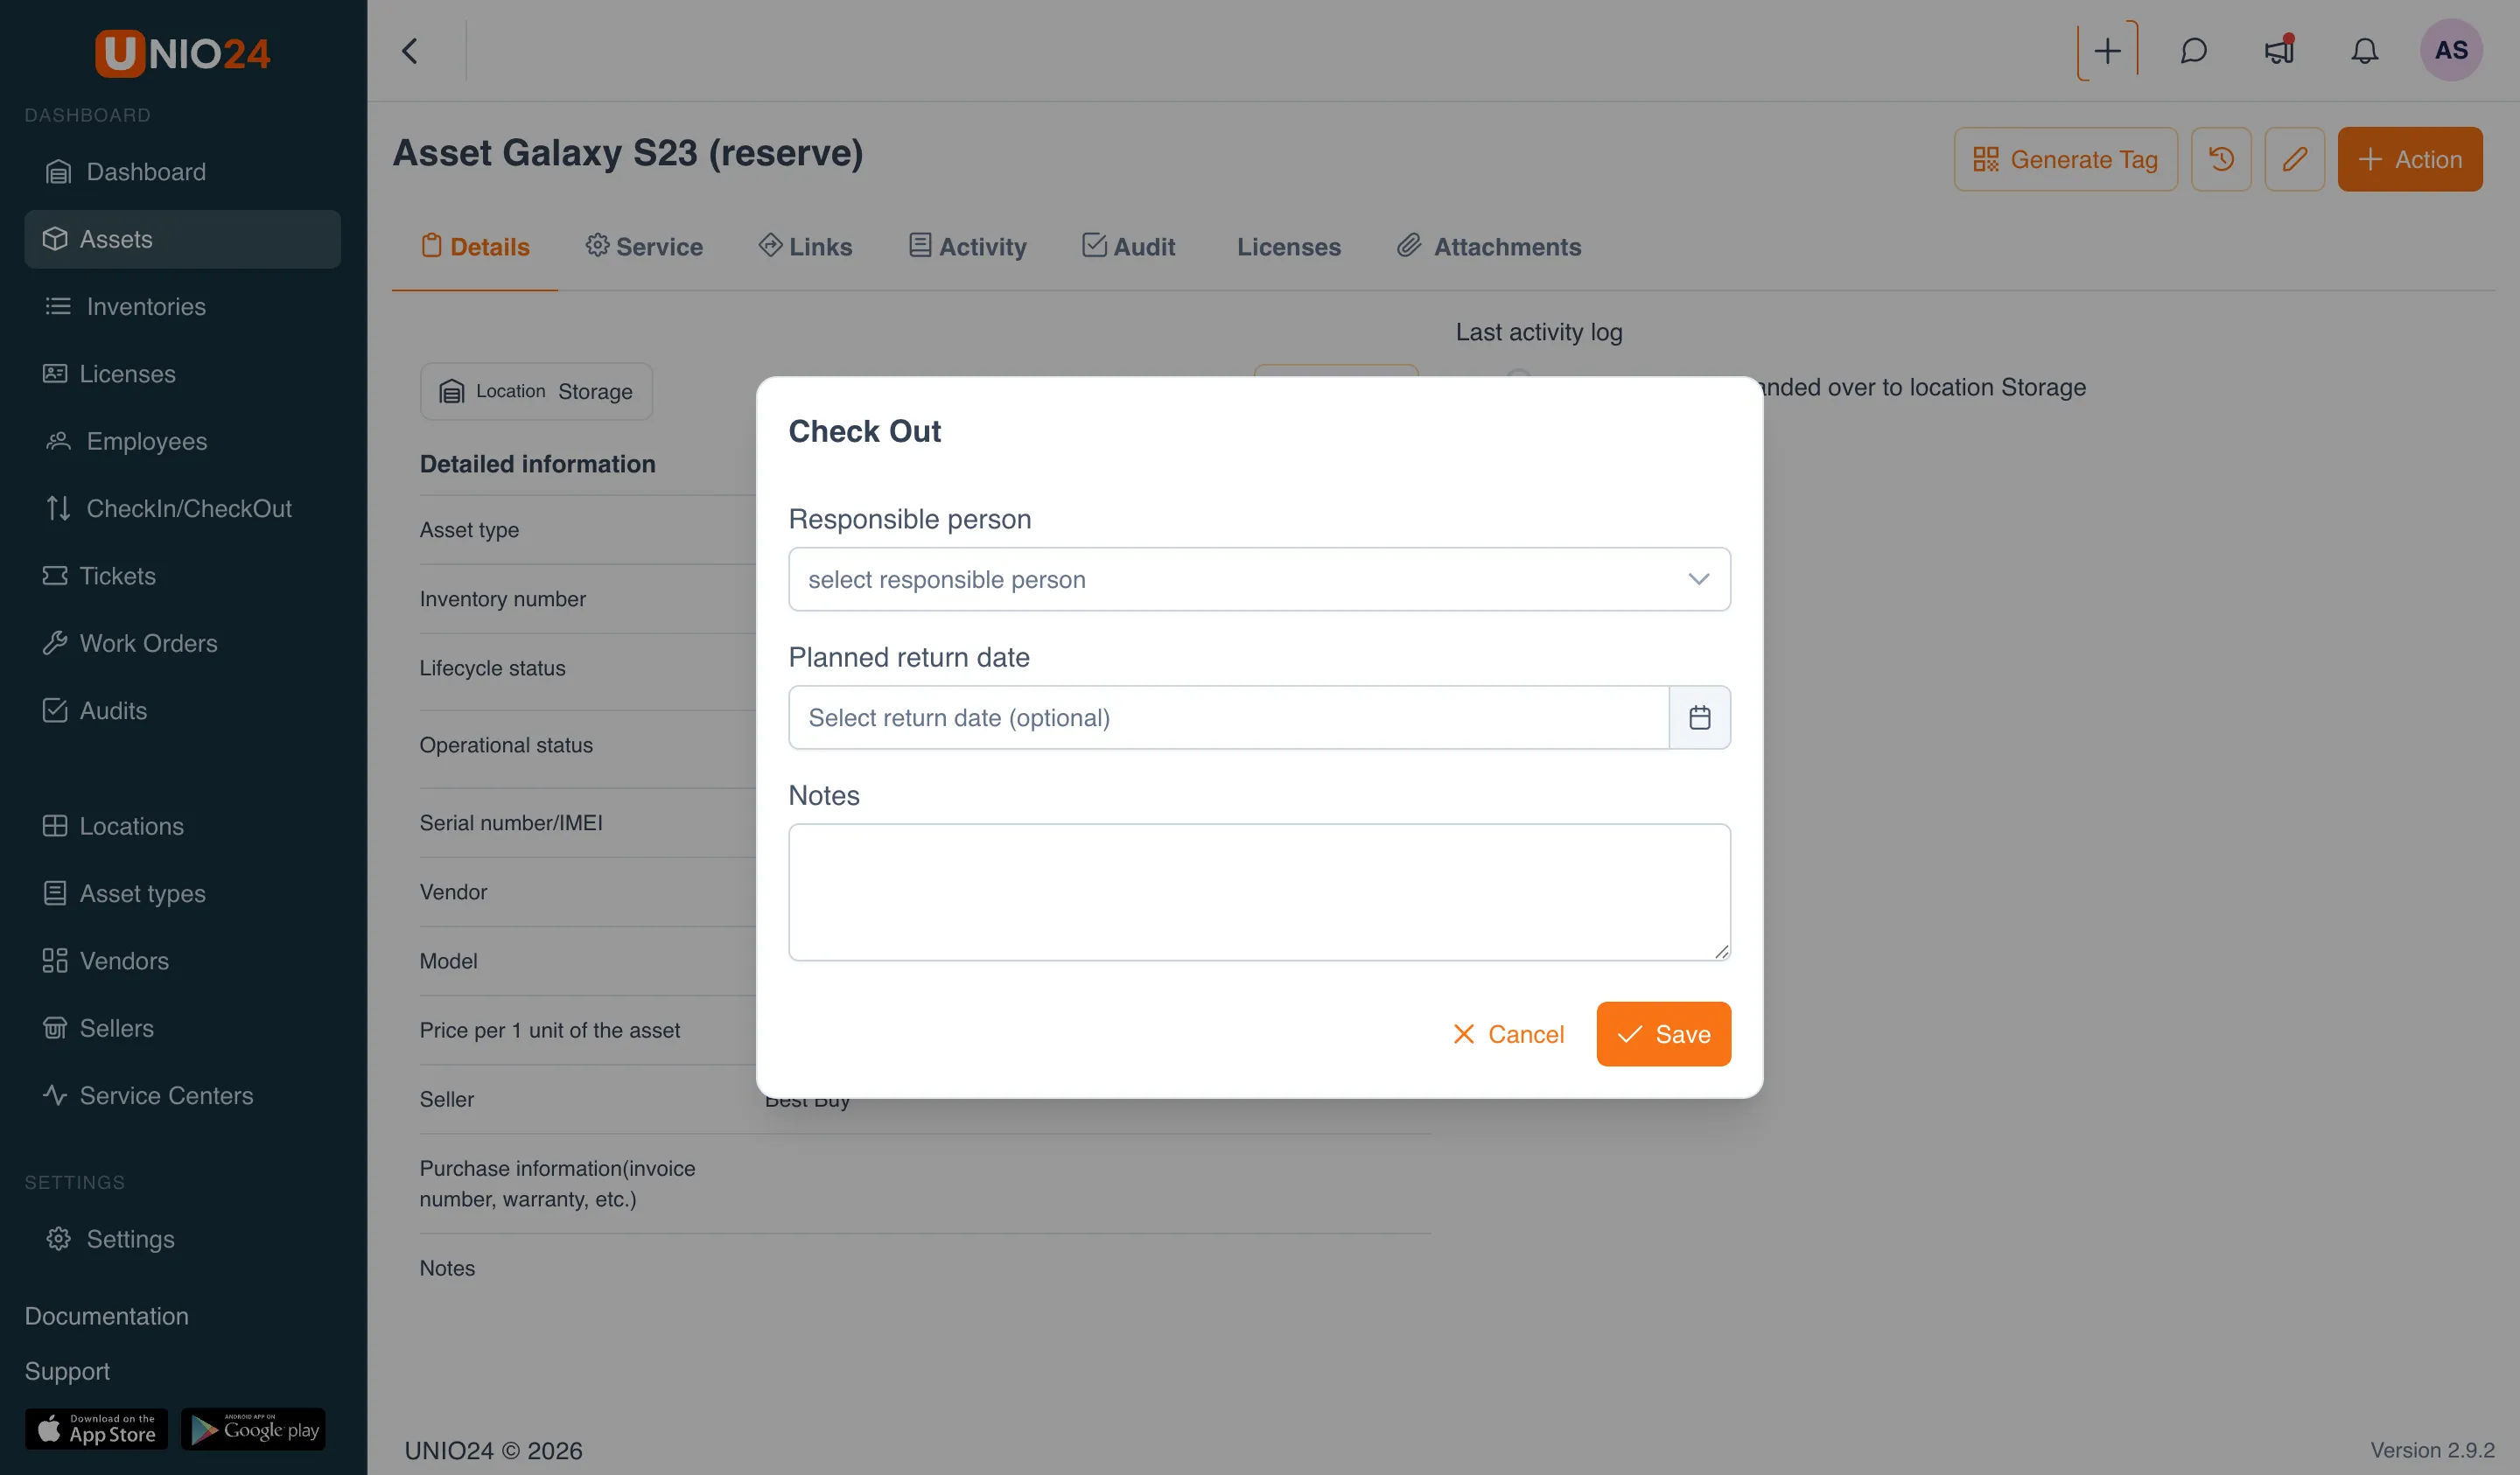Click the planned return date field
This screenshot has width=2520, height=1475.
point(1229,717)
